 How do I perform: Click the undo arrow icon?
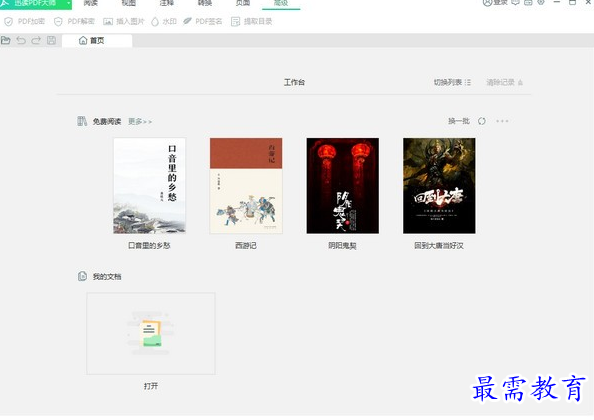pyautogui.click(x=21, y=40)
